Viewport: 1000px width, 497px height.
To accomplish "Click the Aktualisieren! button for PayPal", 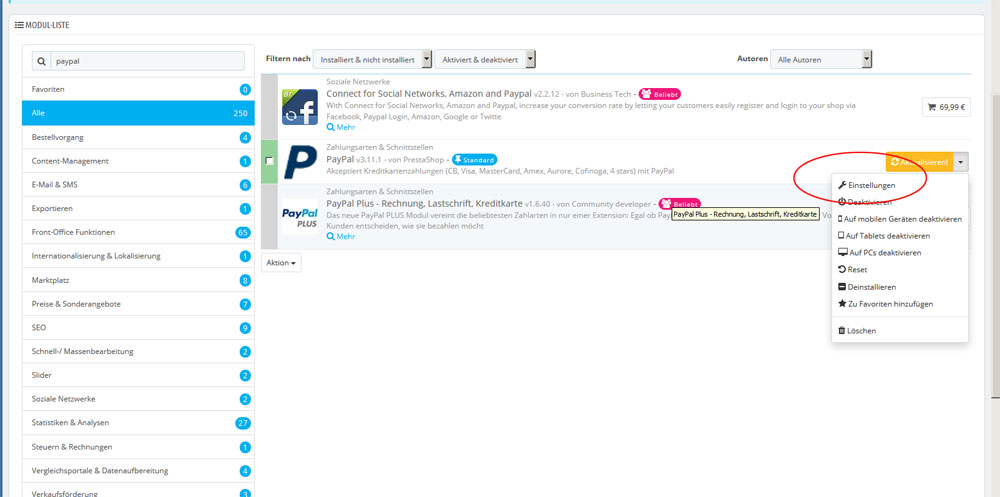I will tap(919, 162).
